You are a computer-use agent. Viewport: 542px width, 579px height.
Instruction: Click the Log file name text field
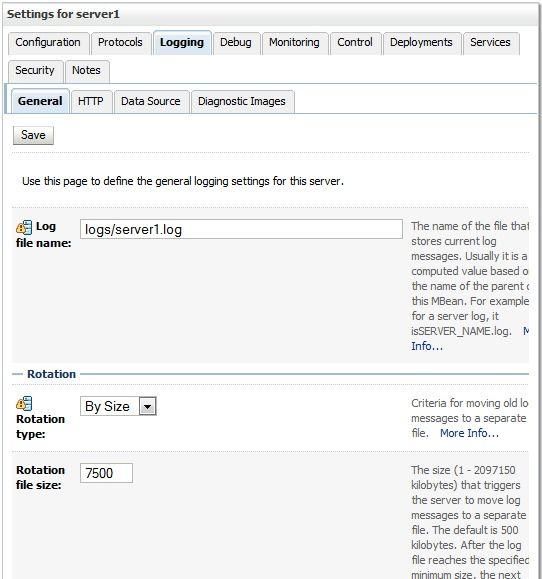point(241,229)
